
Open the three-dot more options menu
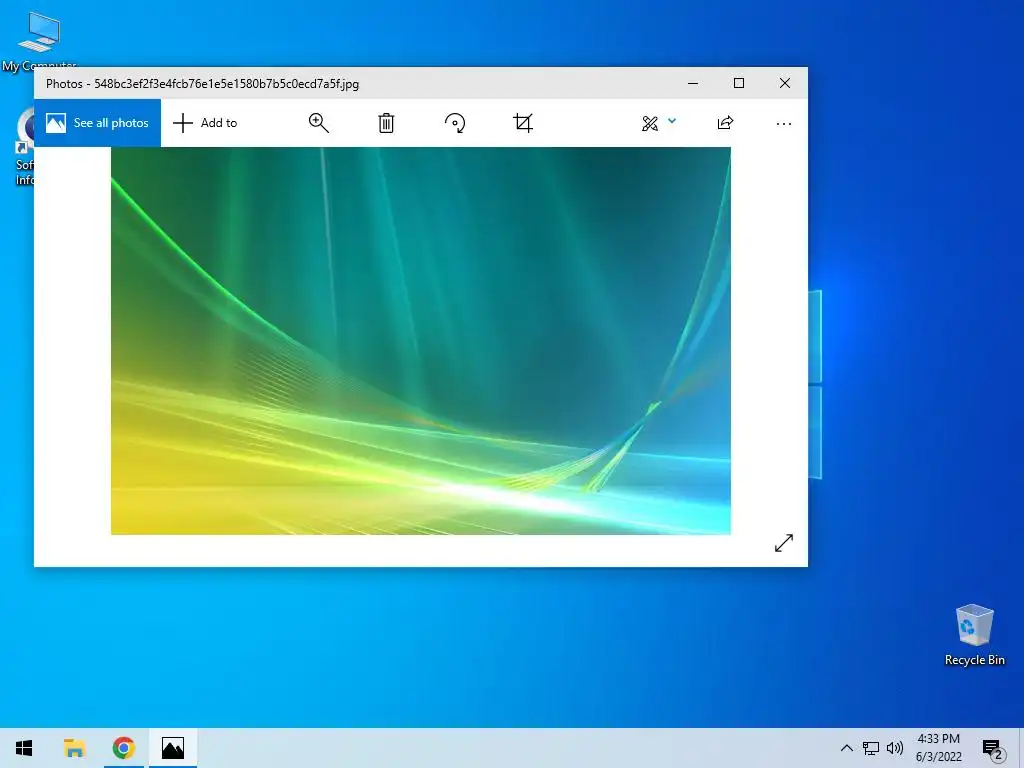point(784,123)
